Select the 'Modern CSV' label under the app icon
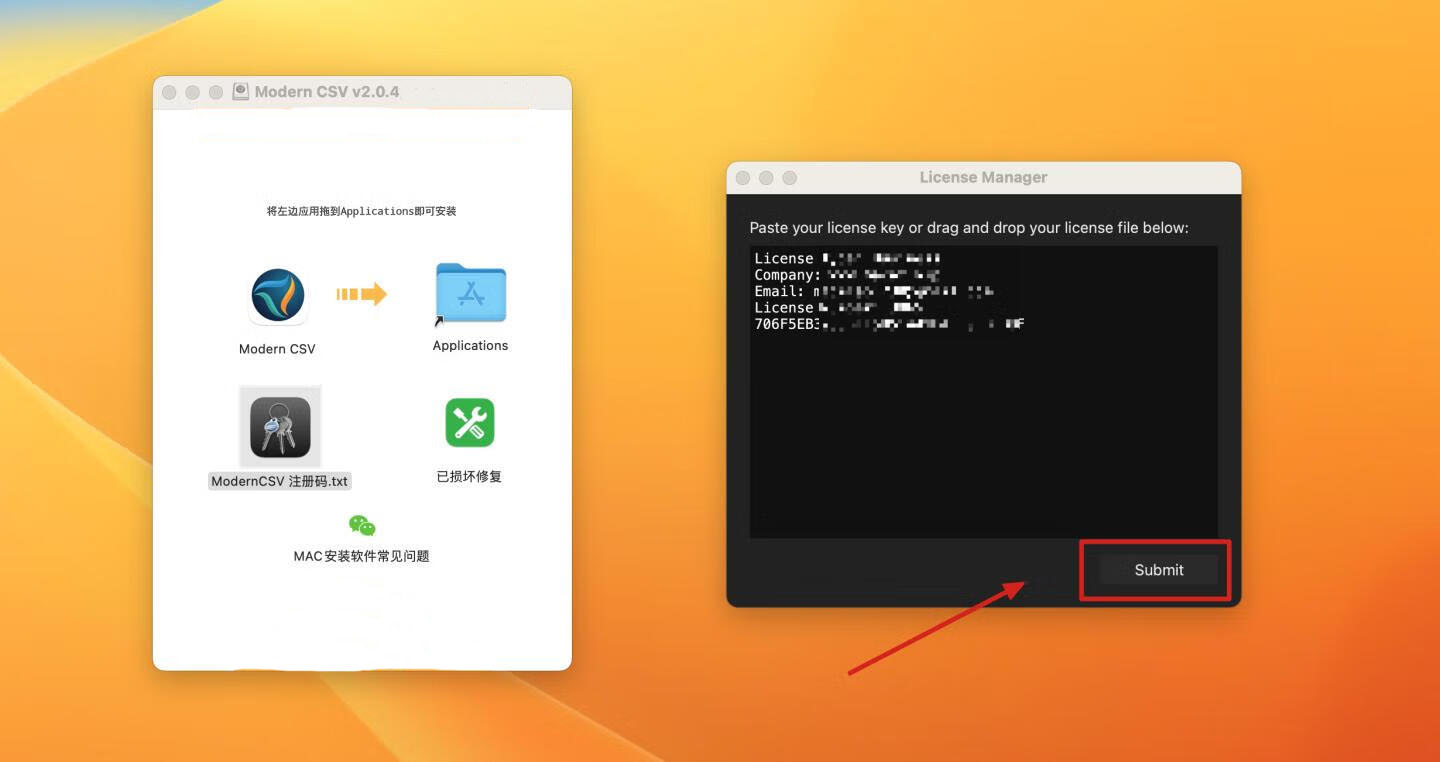Viewport: 1440px width, 762px height. (277, 349)
